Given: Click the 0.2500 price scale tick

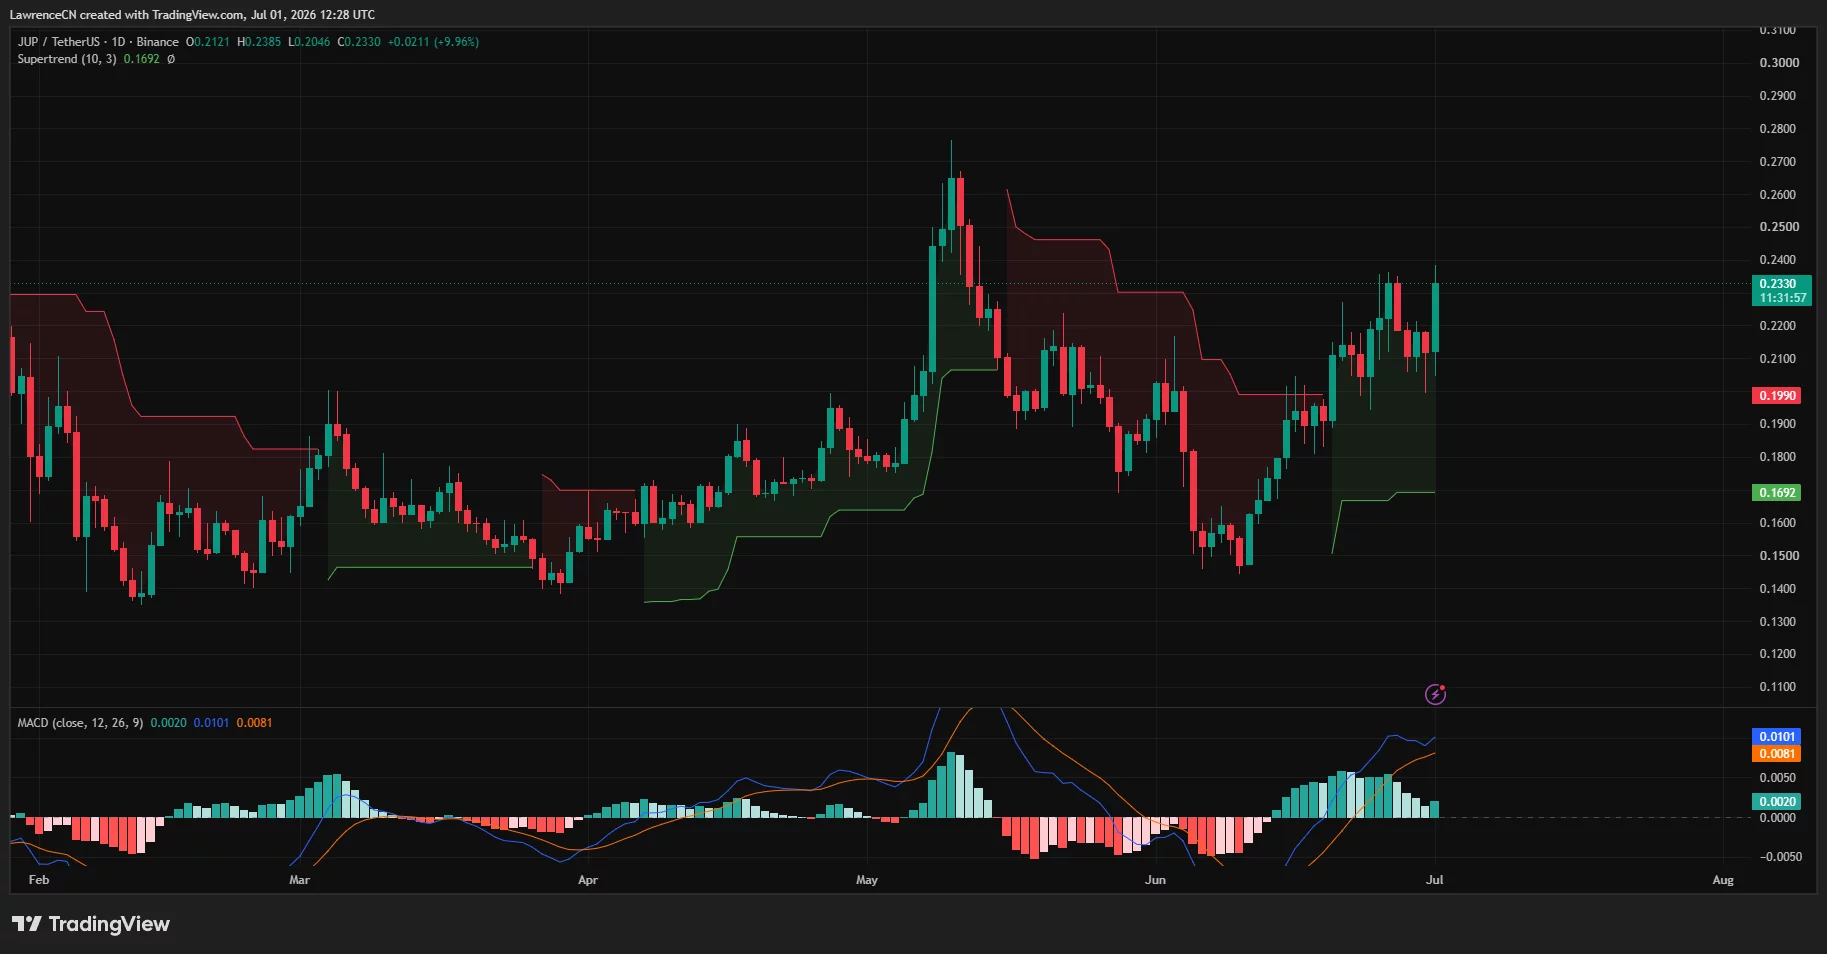Looking at the screenshot, I should pyautogui.click(x=1779, y=227).
